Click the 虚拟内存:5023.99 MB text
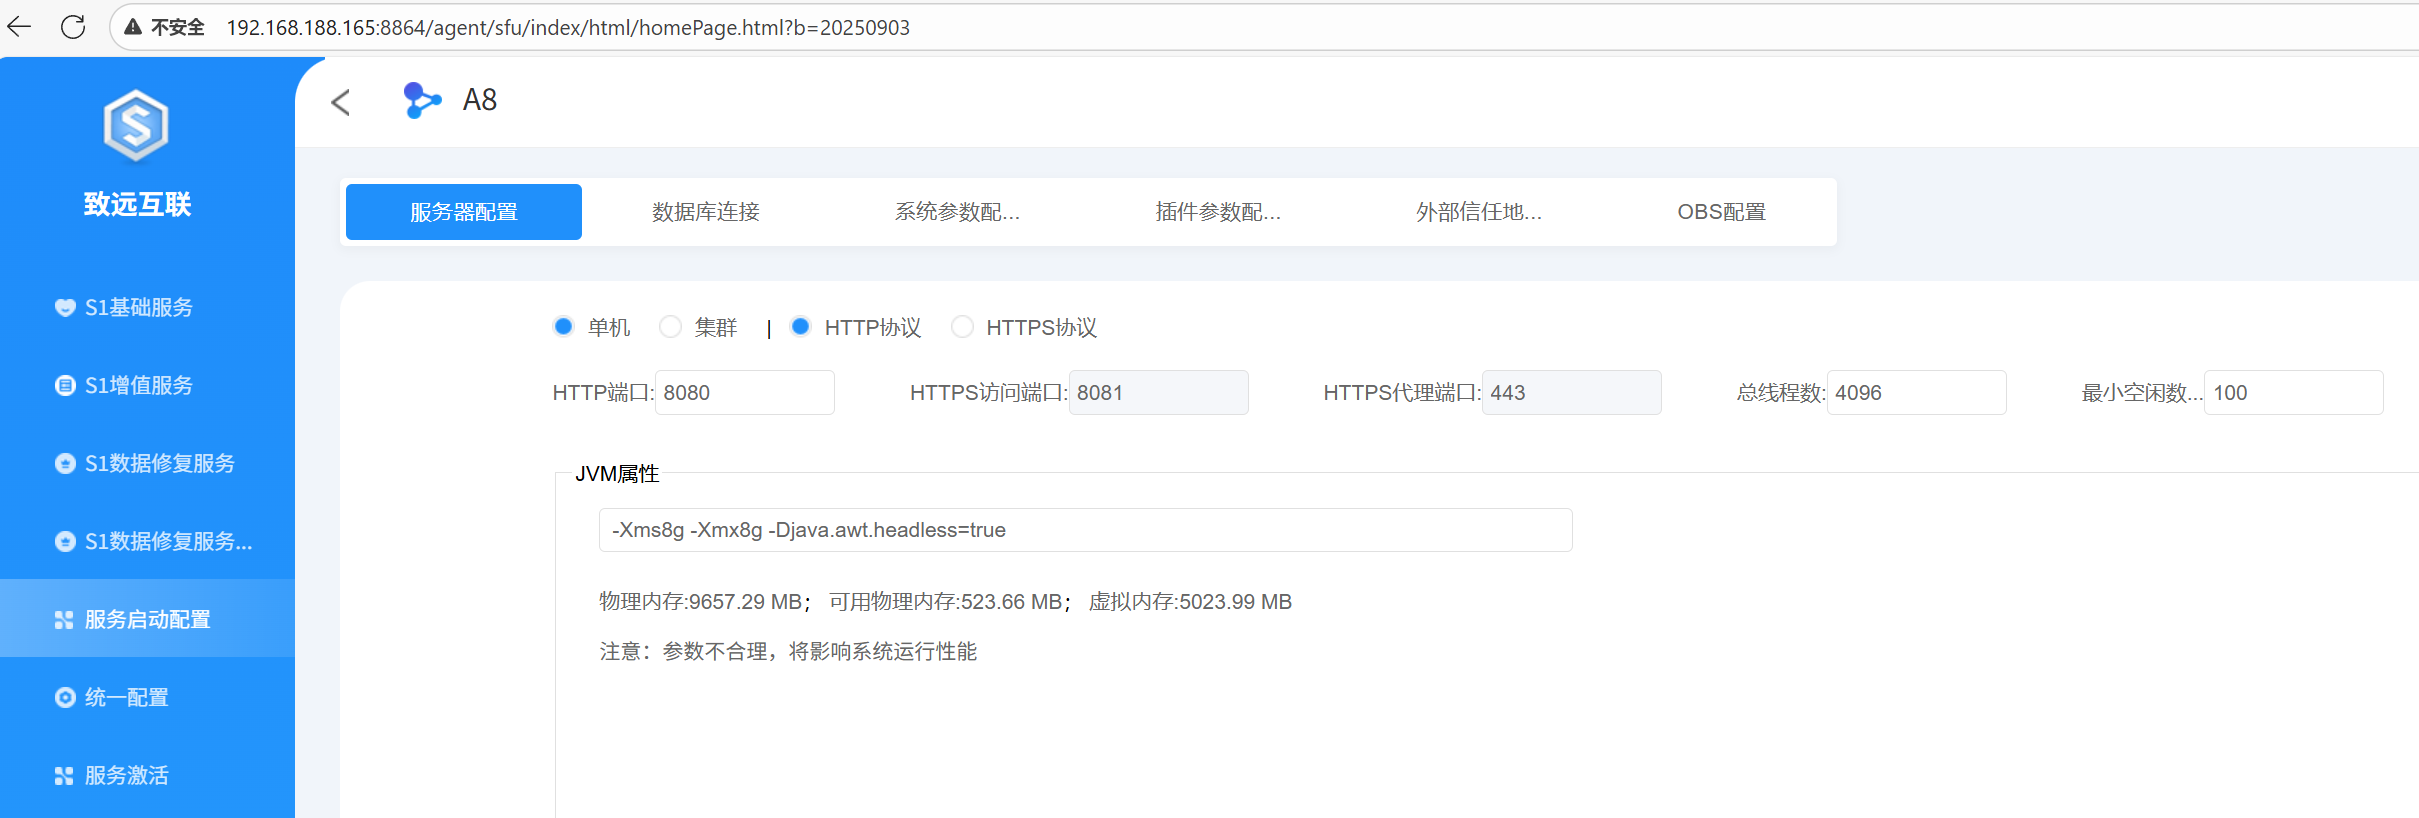 click(1190, 602)
